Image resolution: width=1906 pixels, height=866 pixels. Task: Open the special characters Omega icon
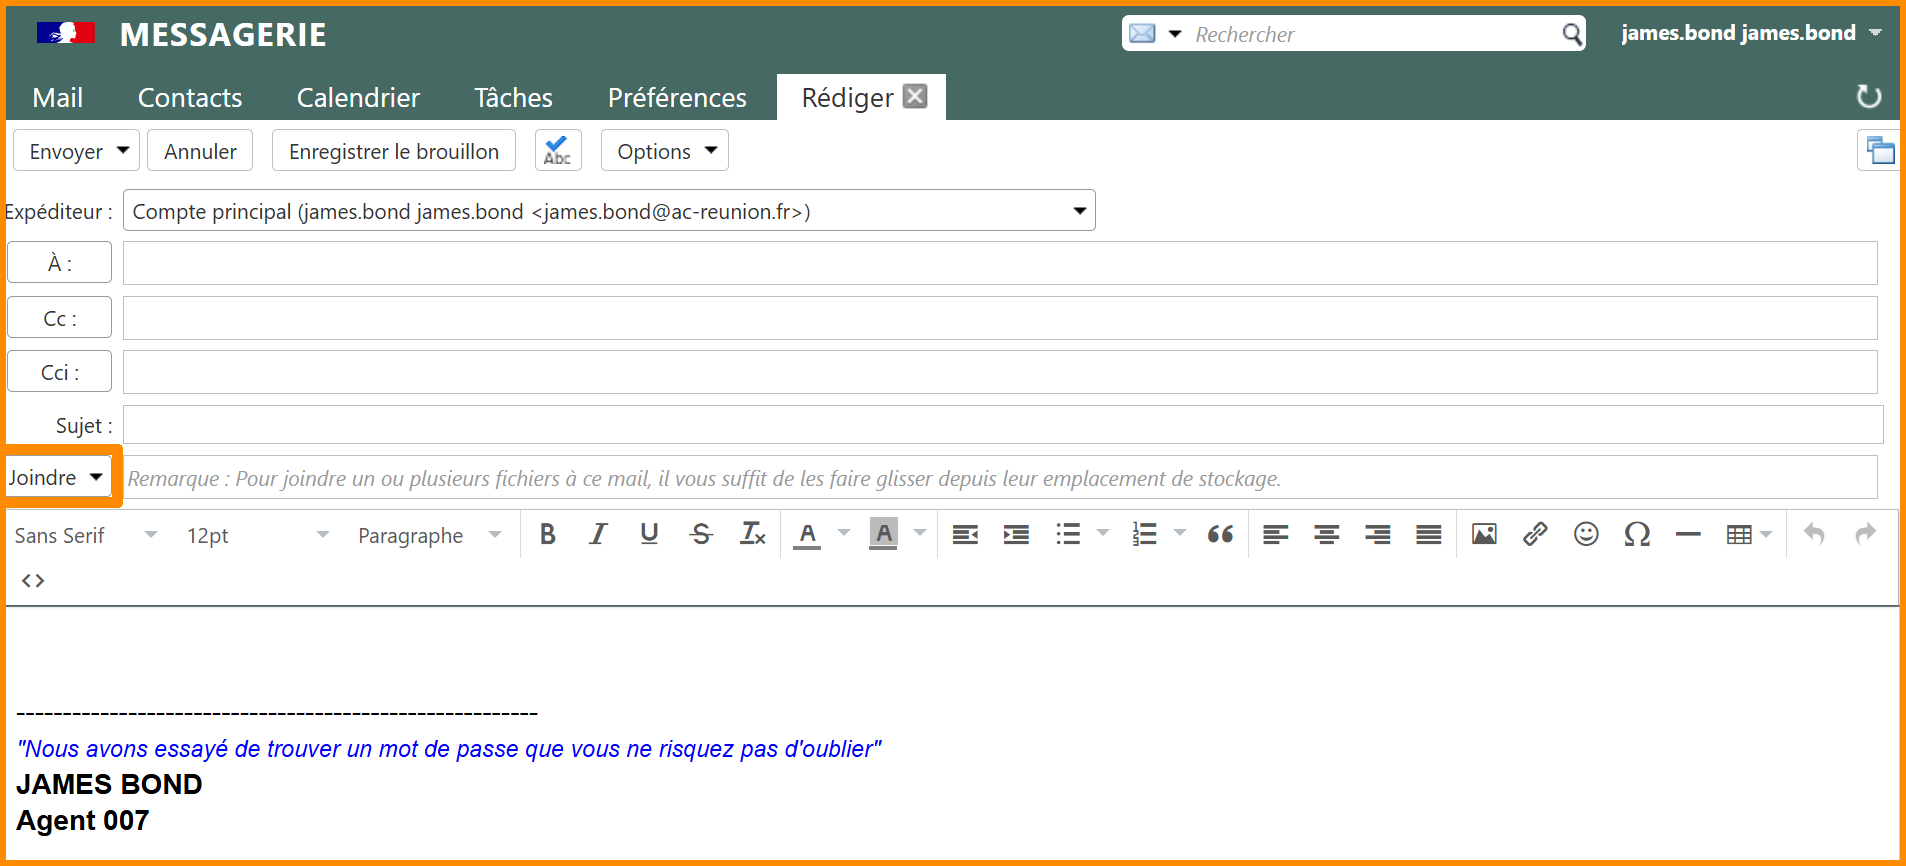tap(1637, 535)
